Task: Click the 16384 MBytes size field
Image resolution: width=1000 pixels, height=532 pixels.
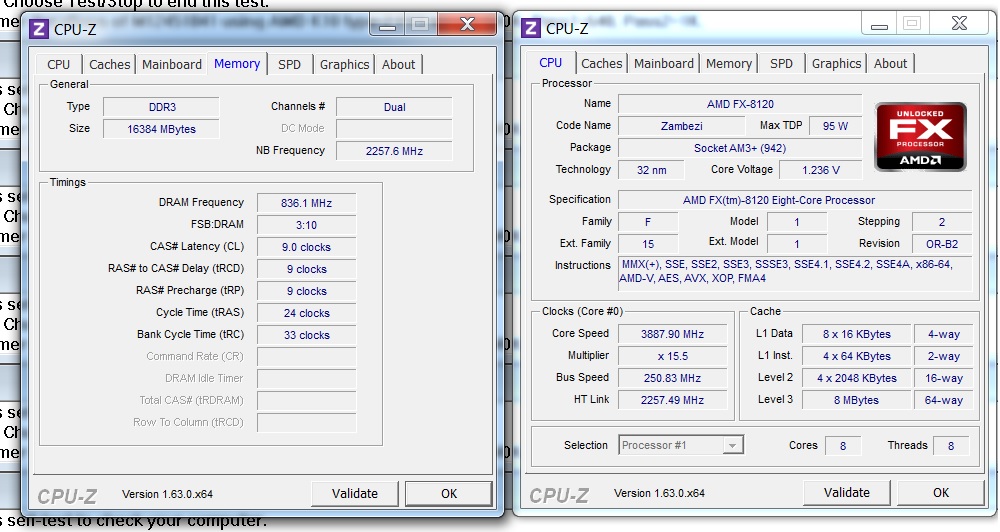Action: click(161, 129)
